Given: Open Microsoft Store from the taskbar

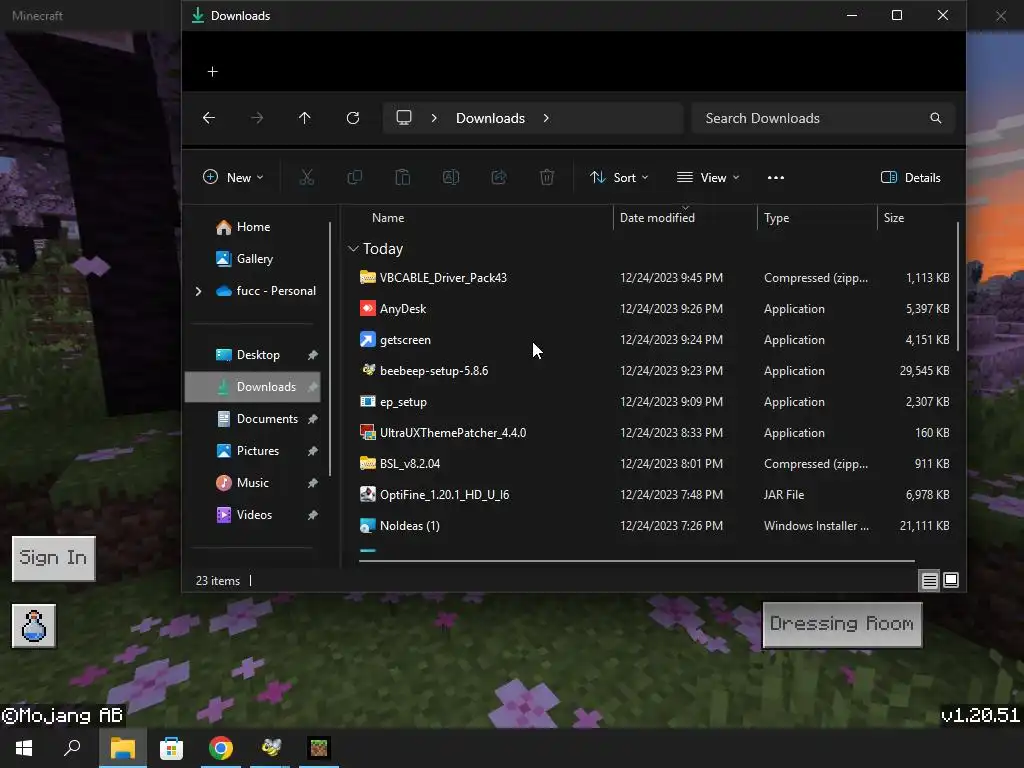Looking at the screenshot, I should [172, 748].
